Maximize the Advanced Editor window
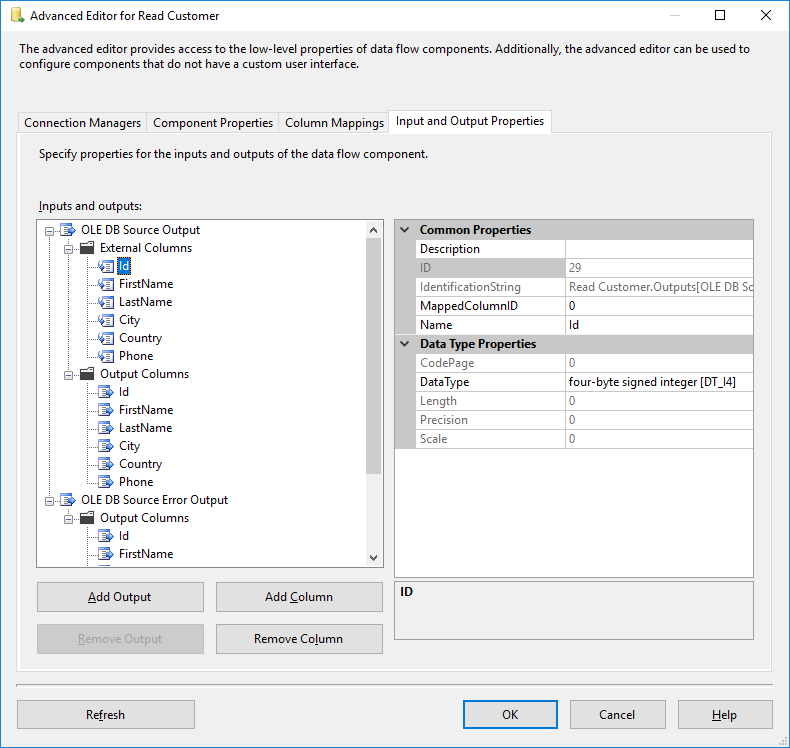The height and width of the screenshot is (748, 790). [x=720, y=16]
